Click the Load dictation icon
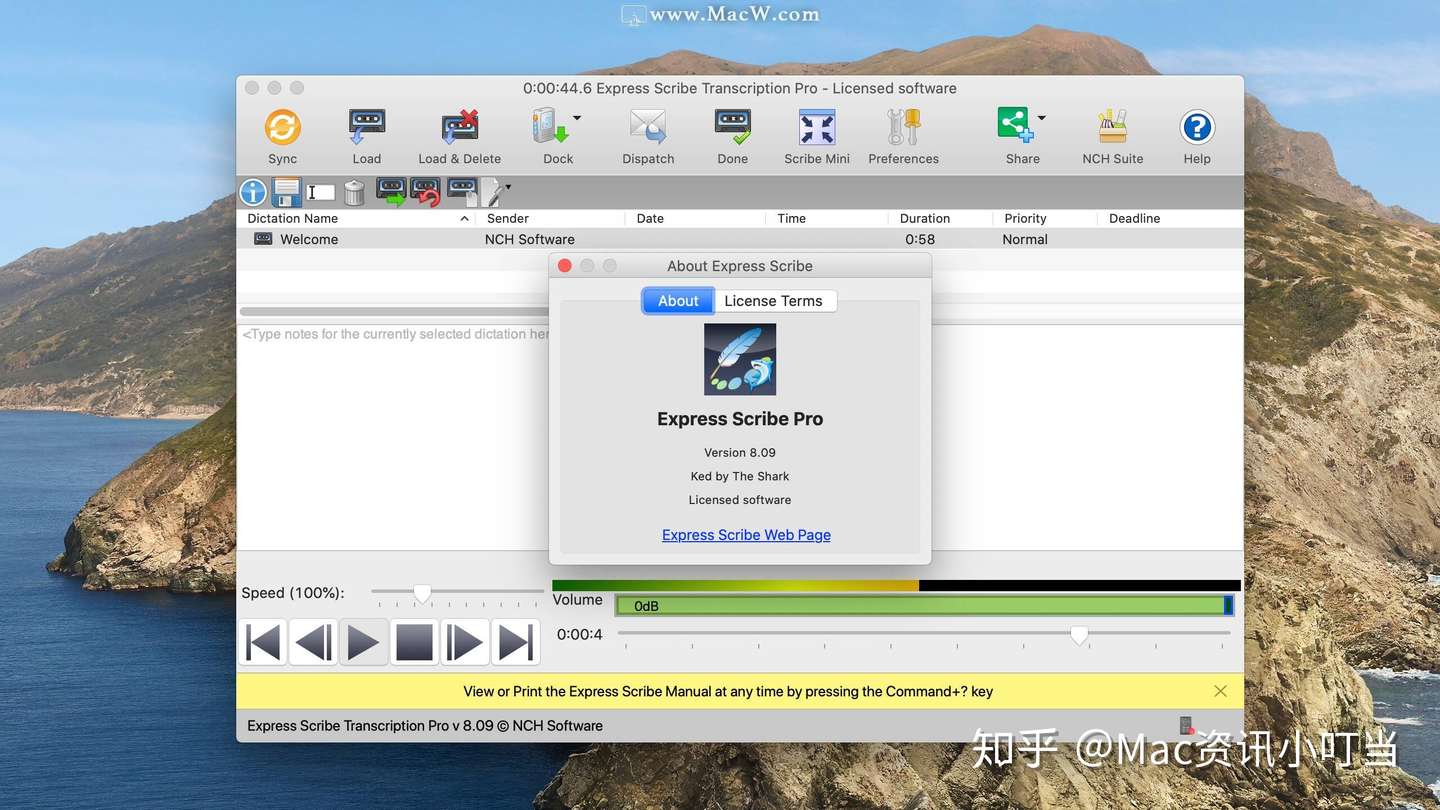 [367, 128]
